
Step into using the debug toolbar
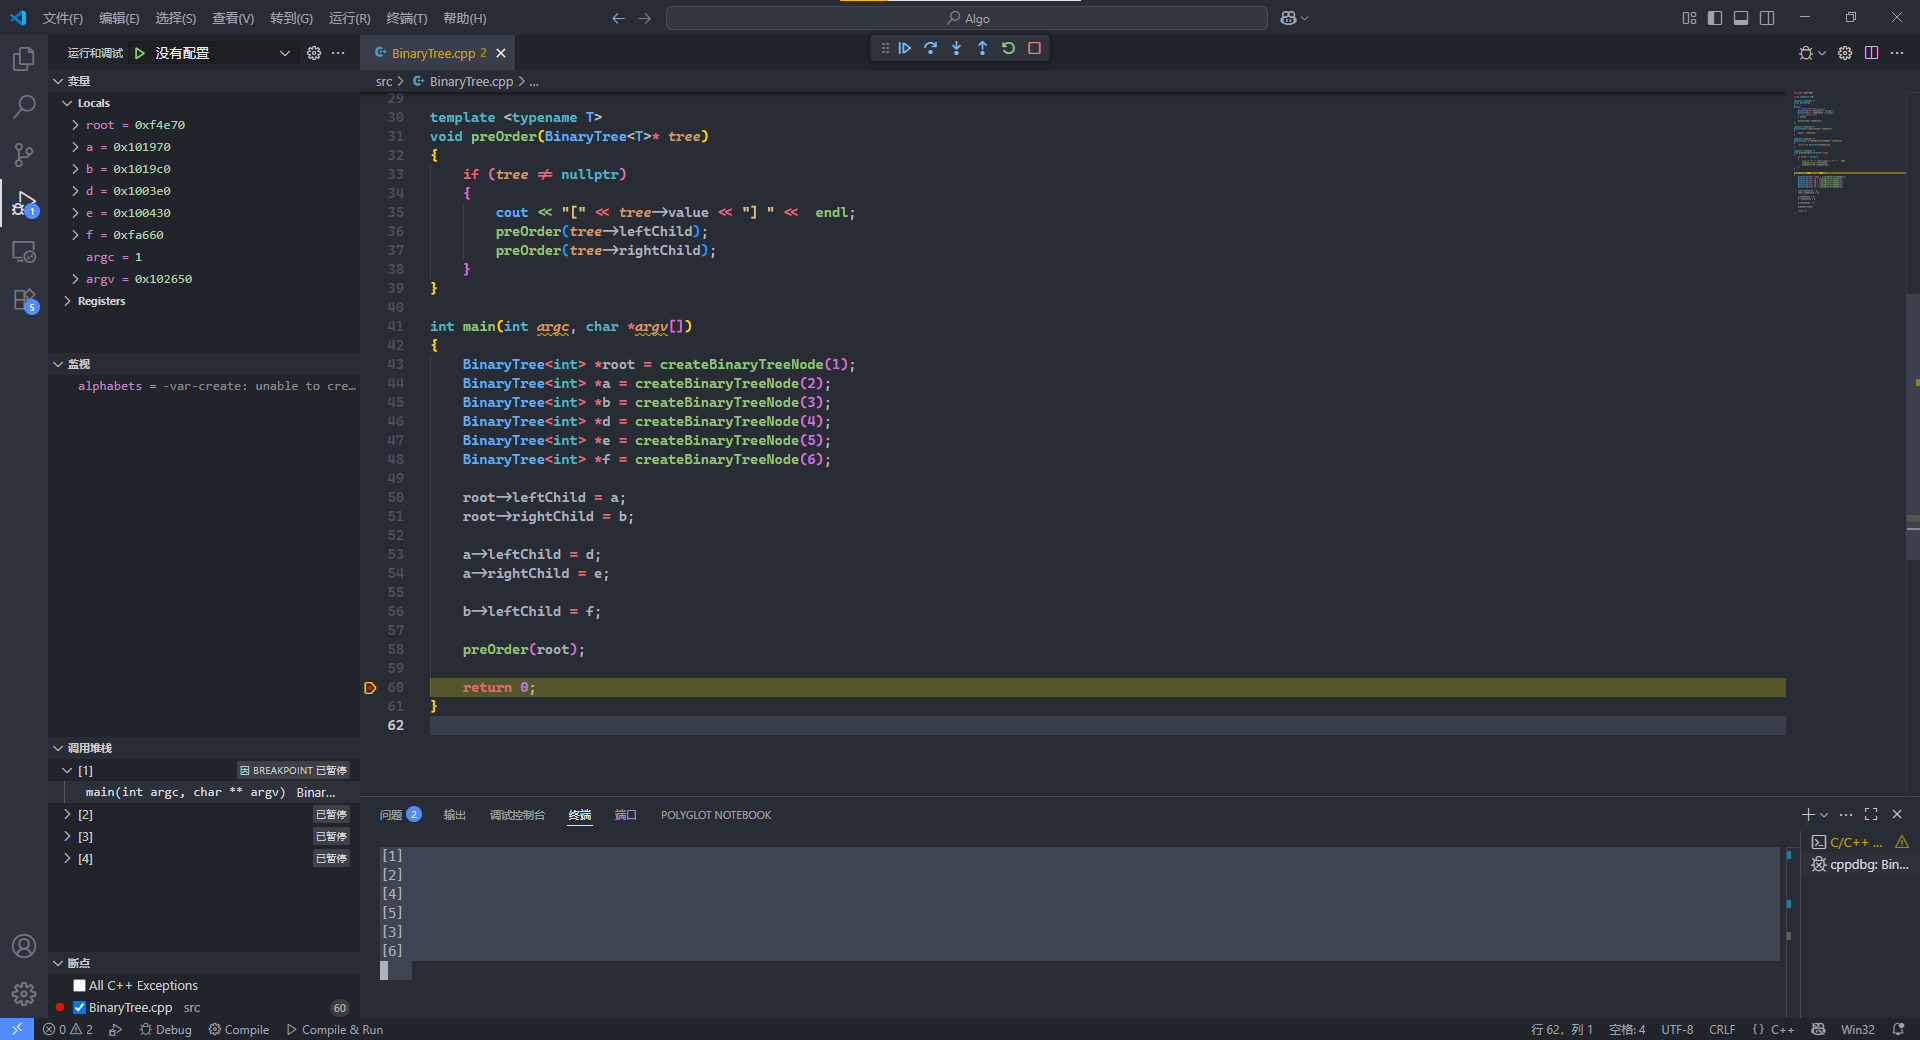[957, 48]
